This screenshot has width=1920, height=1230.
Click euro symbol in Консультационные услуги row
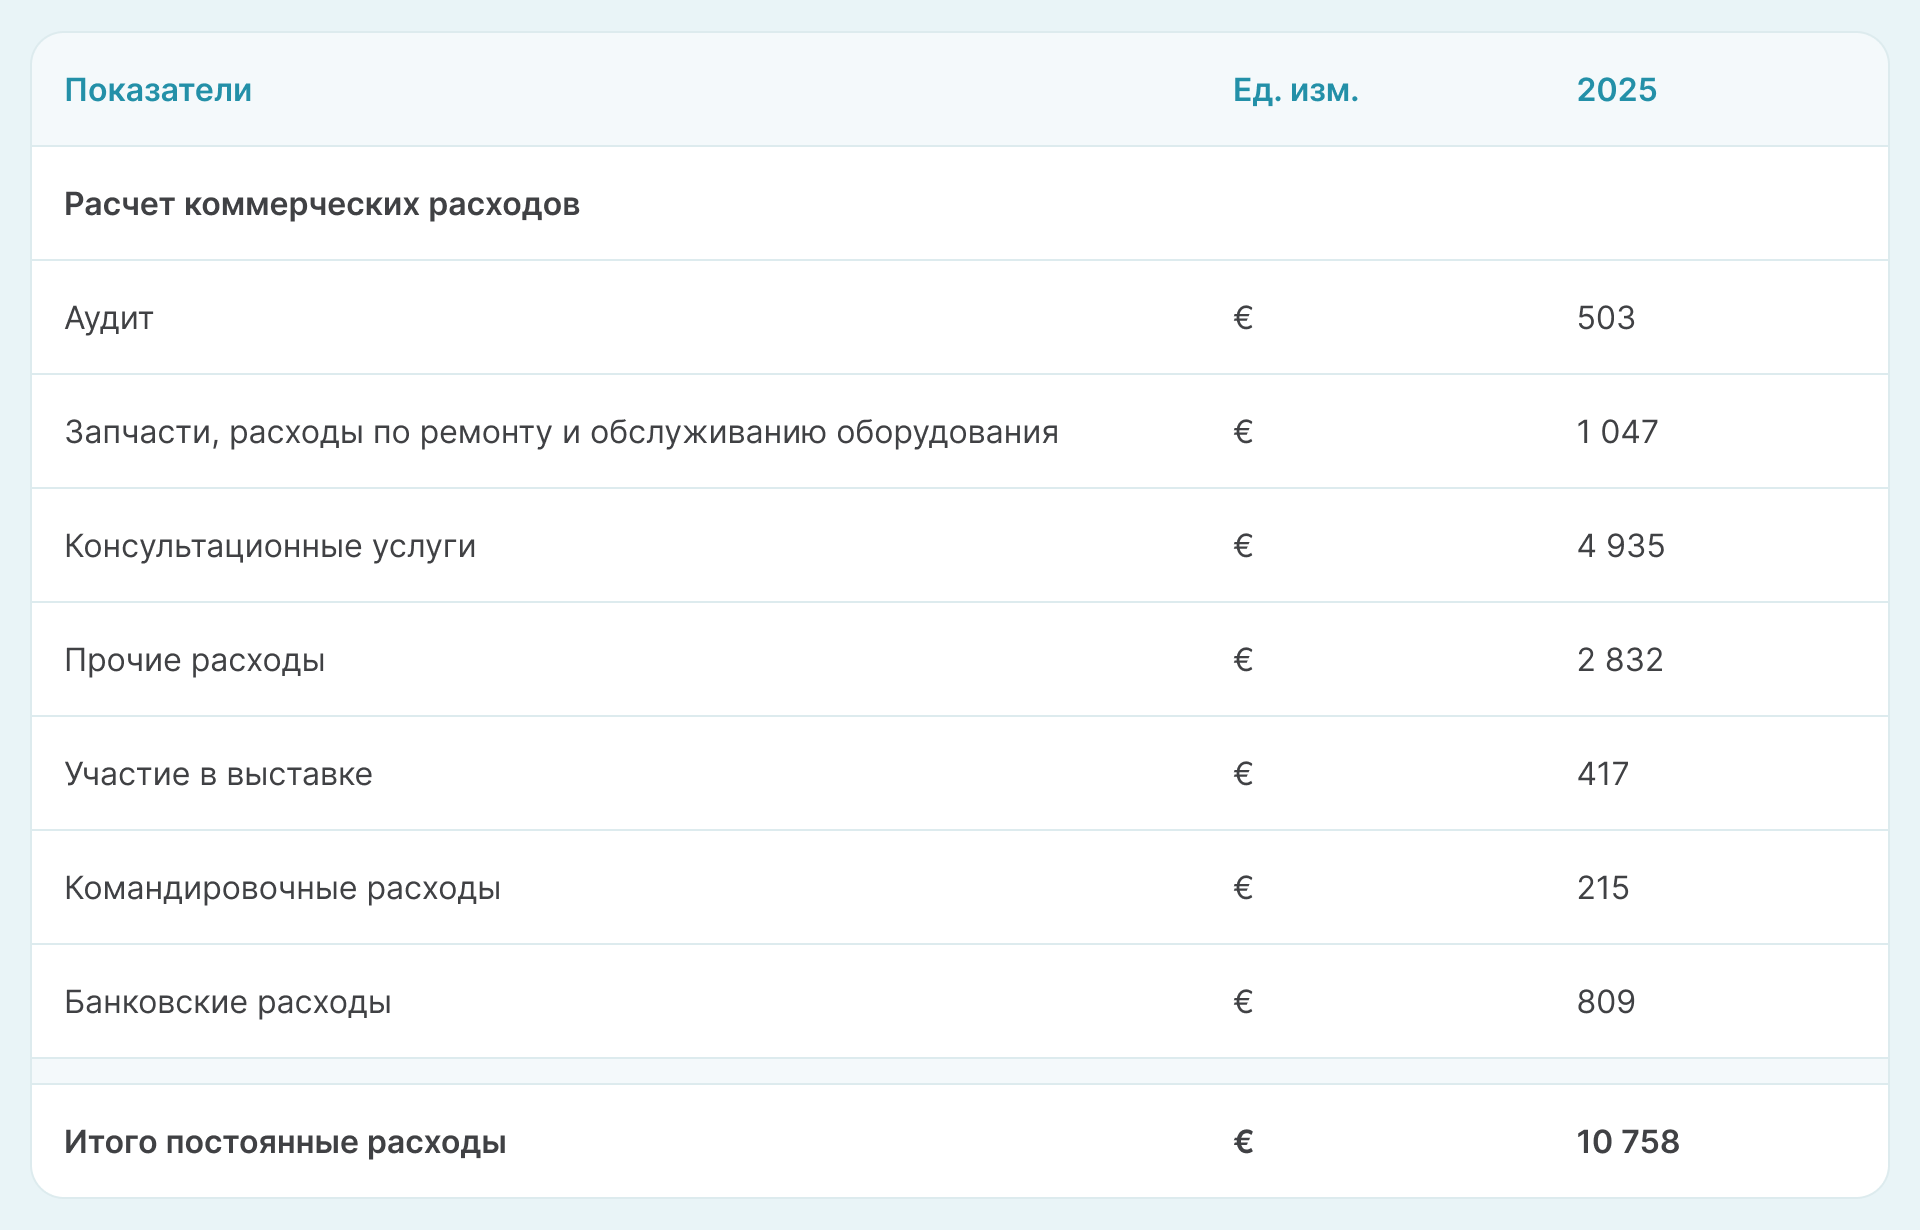pyautogui.click(x=1243, y=546)
